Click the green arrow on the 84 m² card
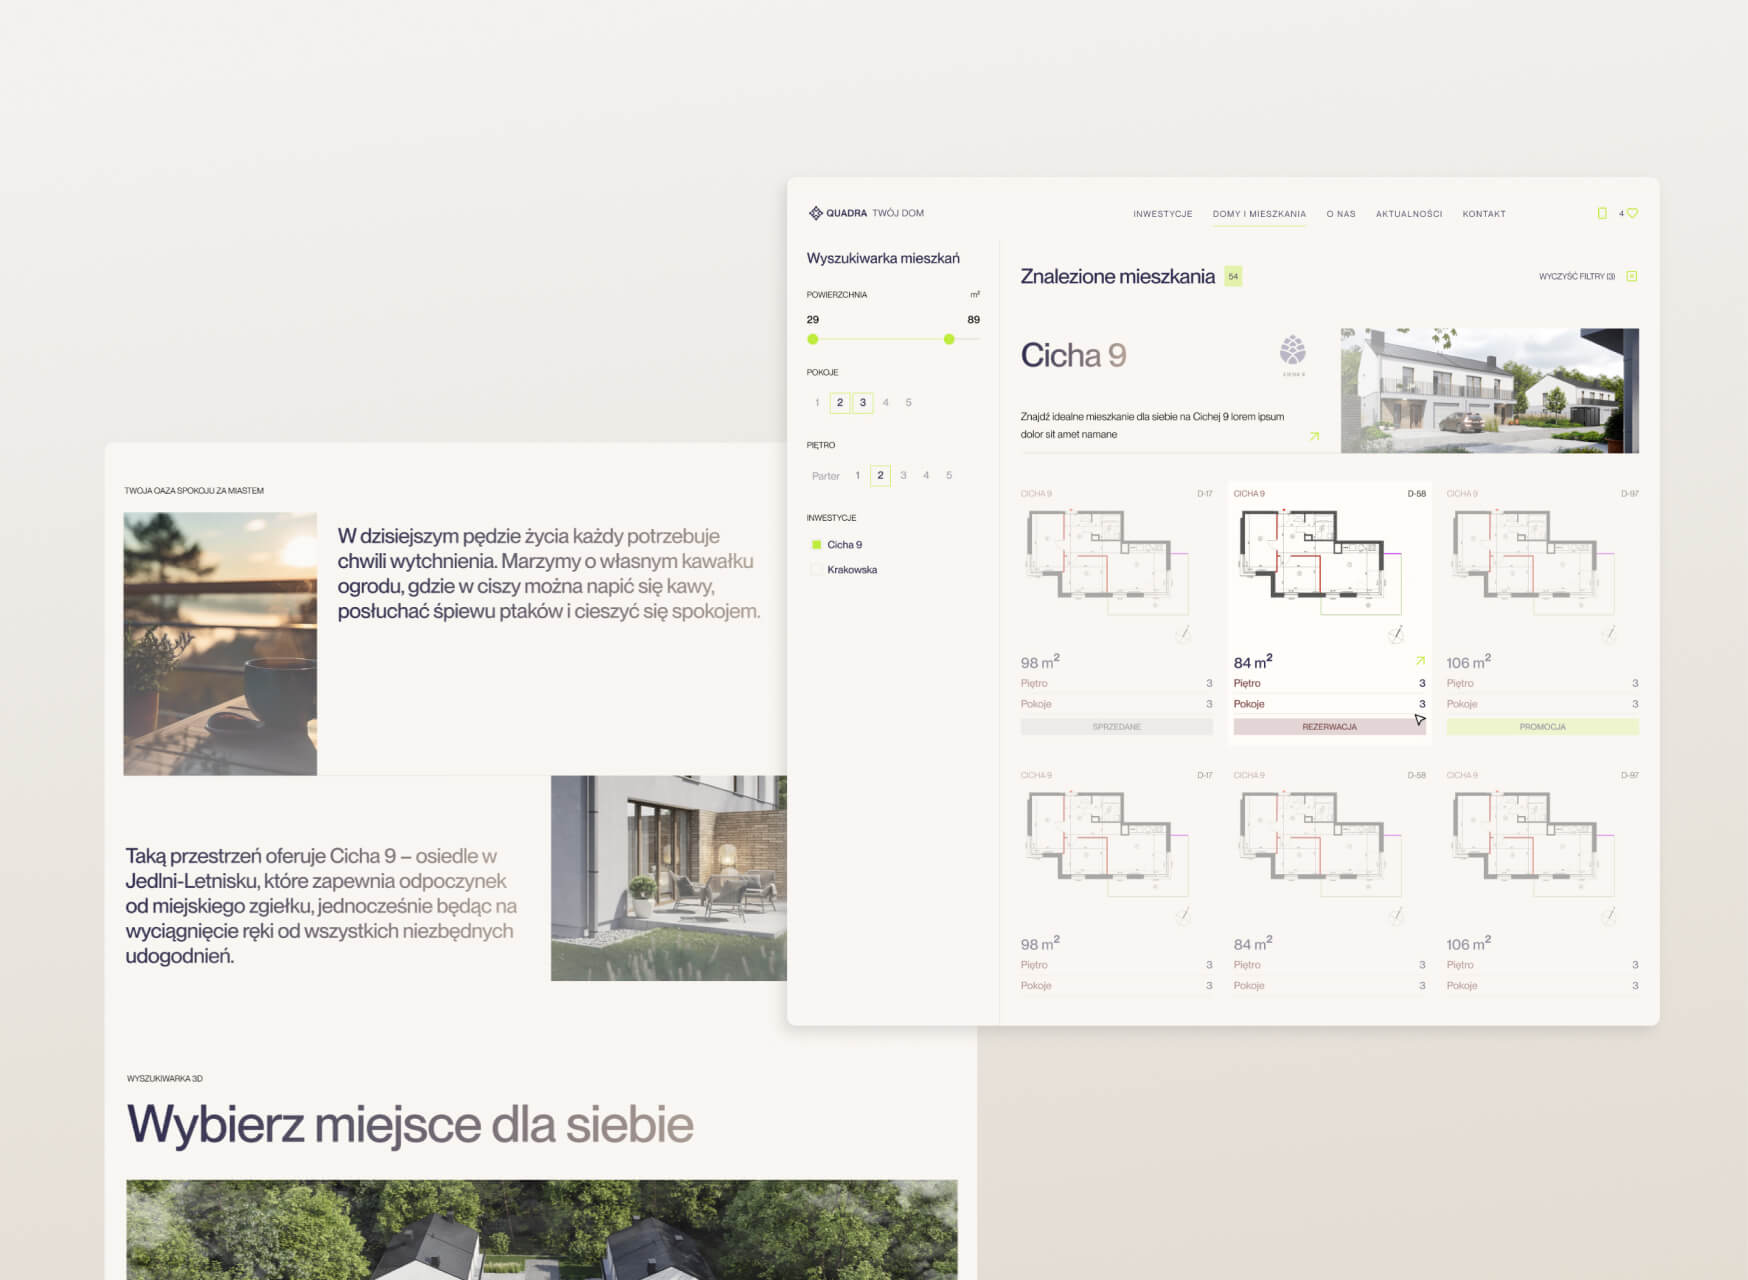The height and width of the screenshot is (1280, 1748). click(x=1420, y=661)
